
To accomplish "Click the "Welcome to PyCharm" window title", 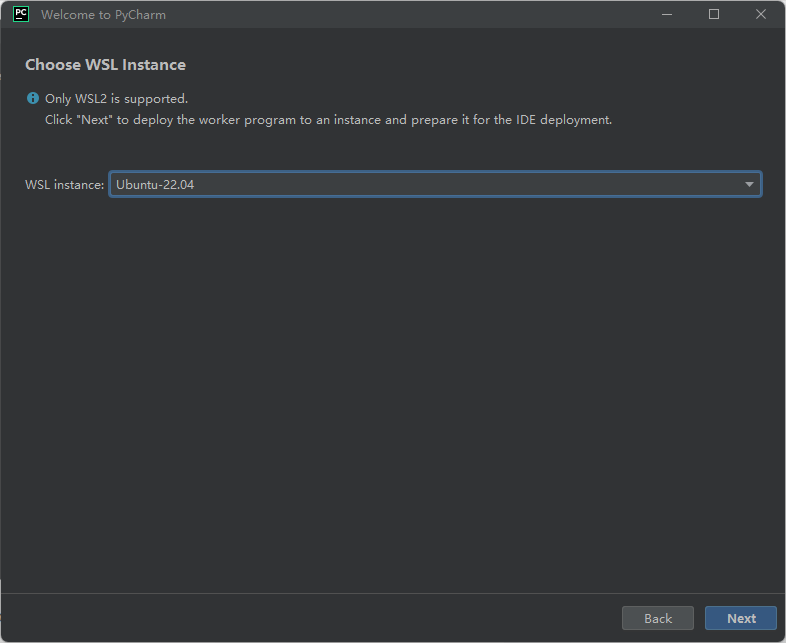I will pyautogui.click(x=103, y=15).
